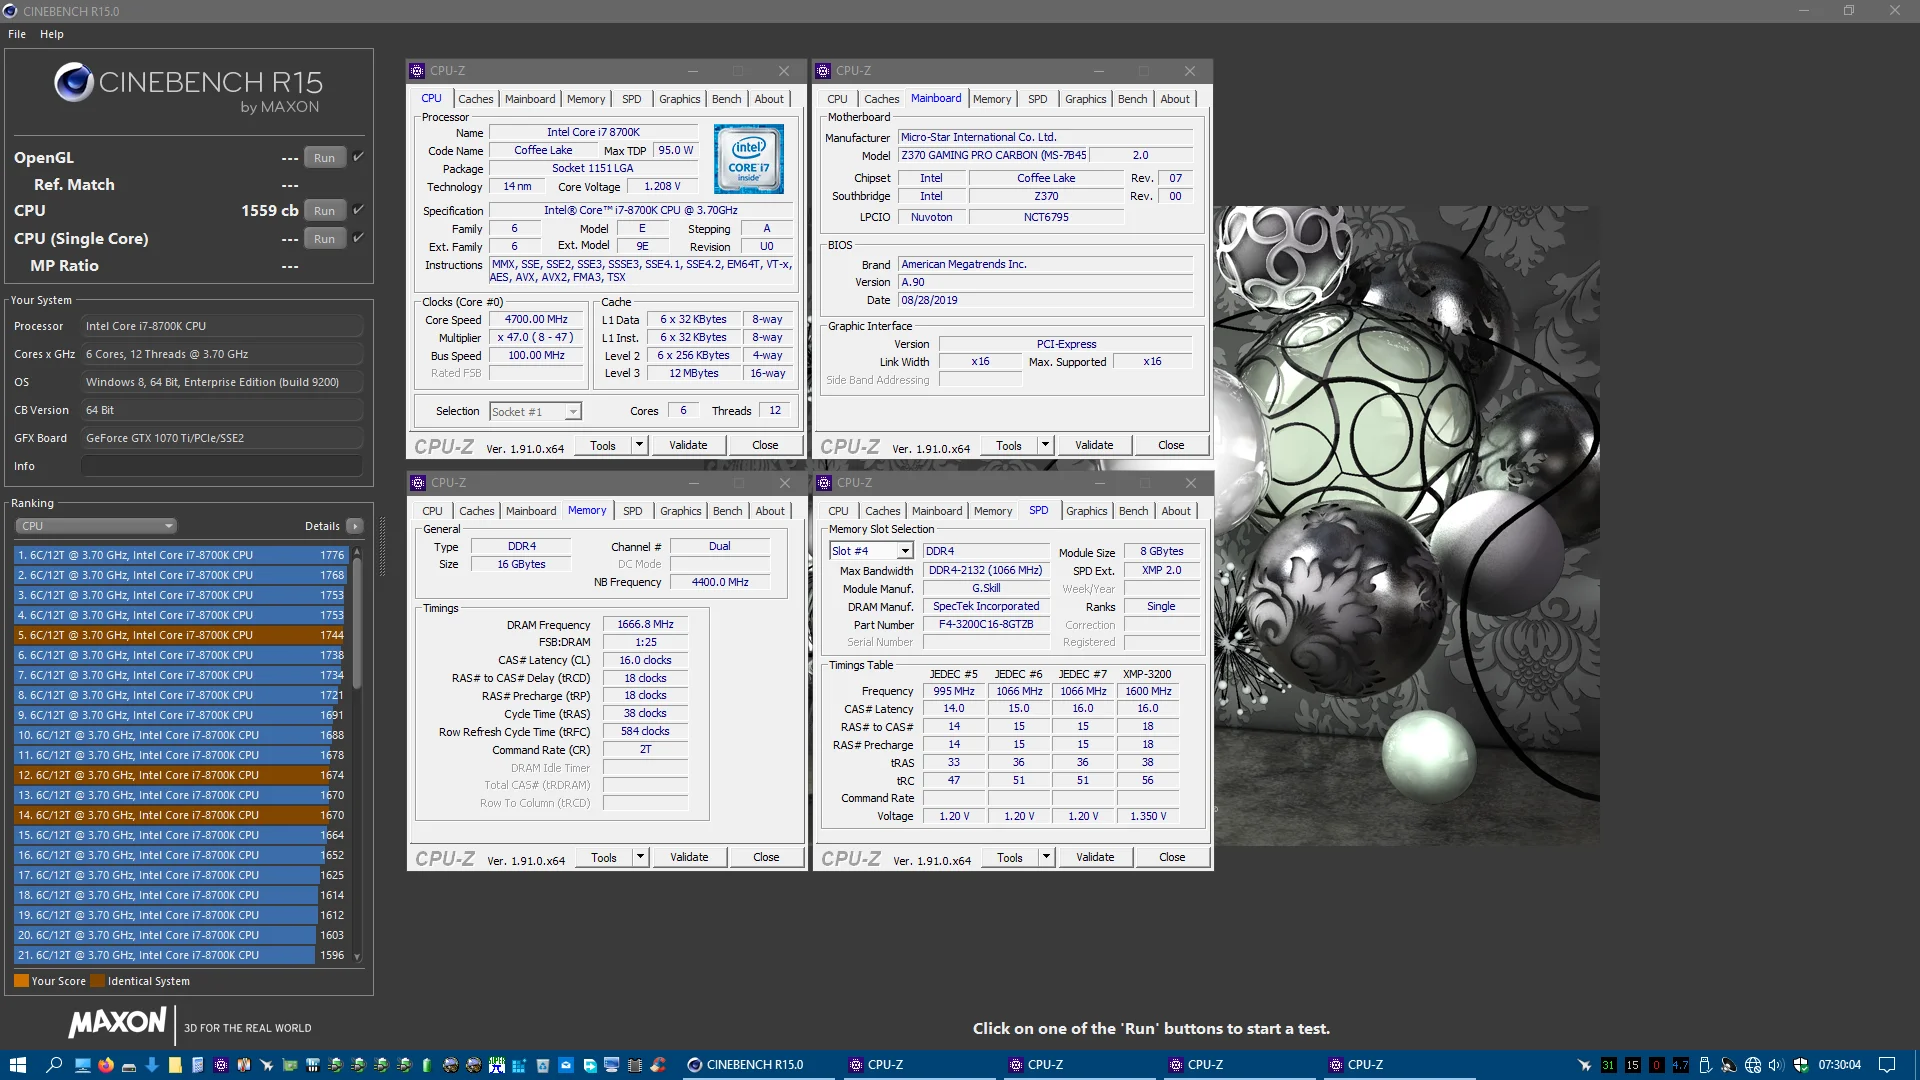The image size is (1920, 1080).
Task: Toggle the CPU test checkbox
Action: (x=358, y=210)
